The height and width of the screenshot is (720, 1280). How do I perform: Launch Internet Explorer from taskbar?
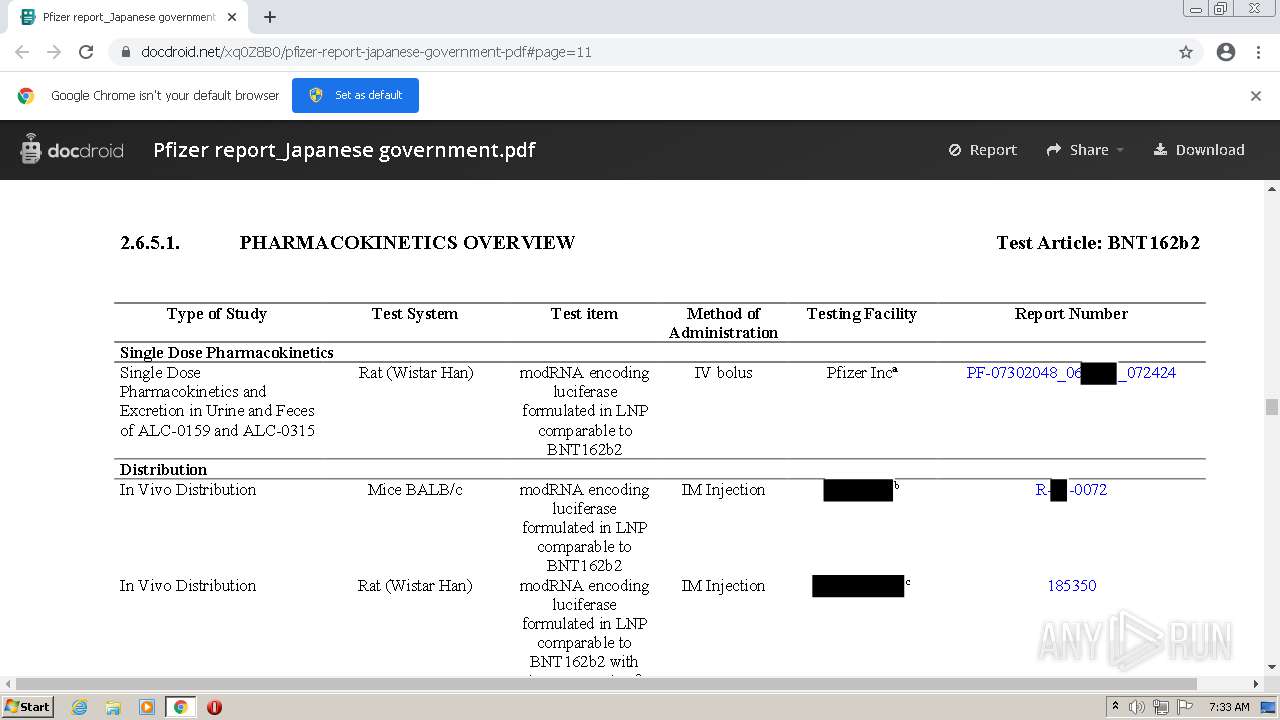[x=80, y=707]
